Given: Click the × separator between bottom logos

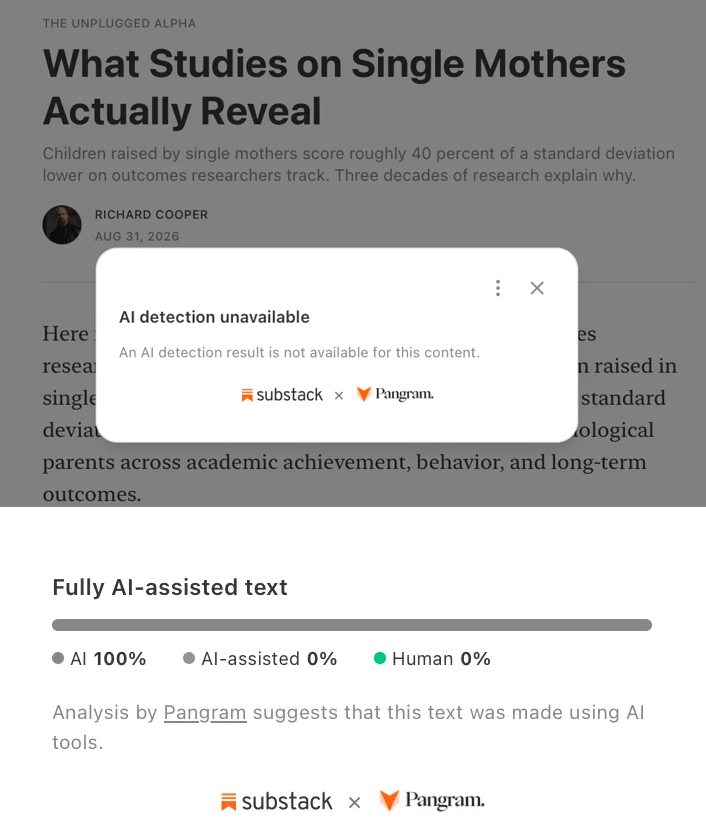Looking at the screenshot, I should [x=354, y=802].
